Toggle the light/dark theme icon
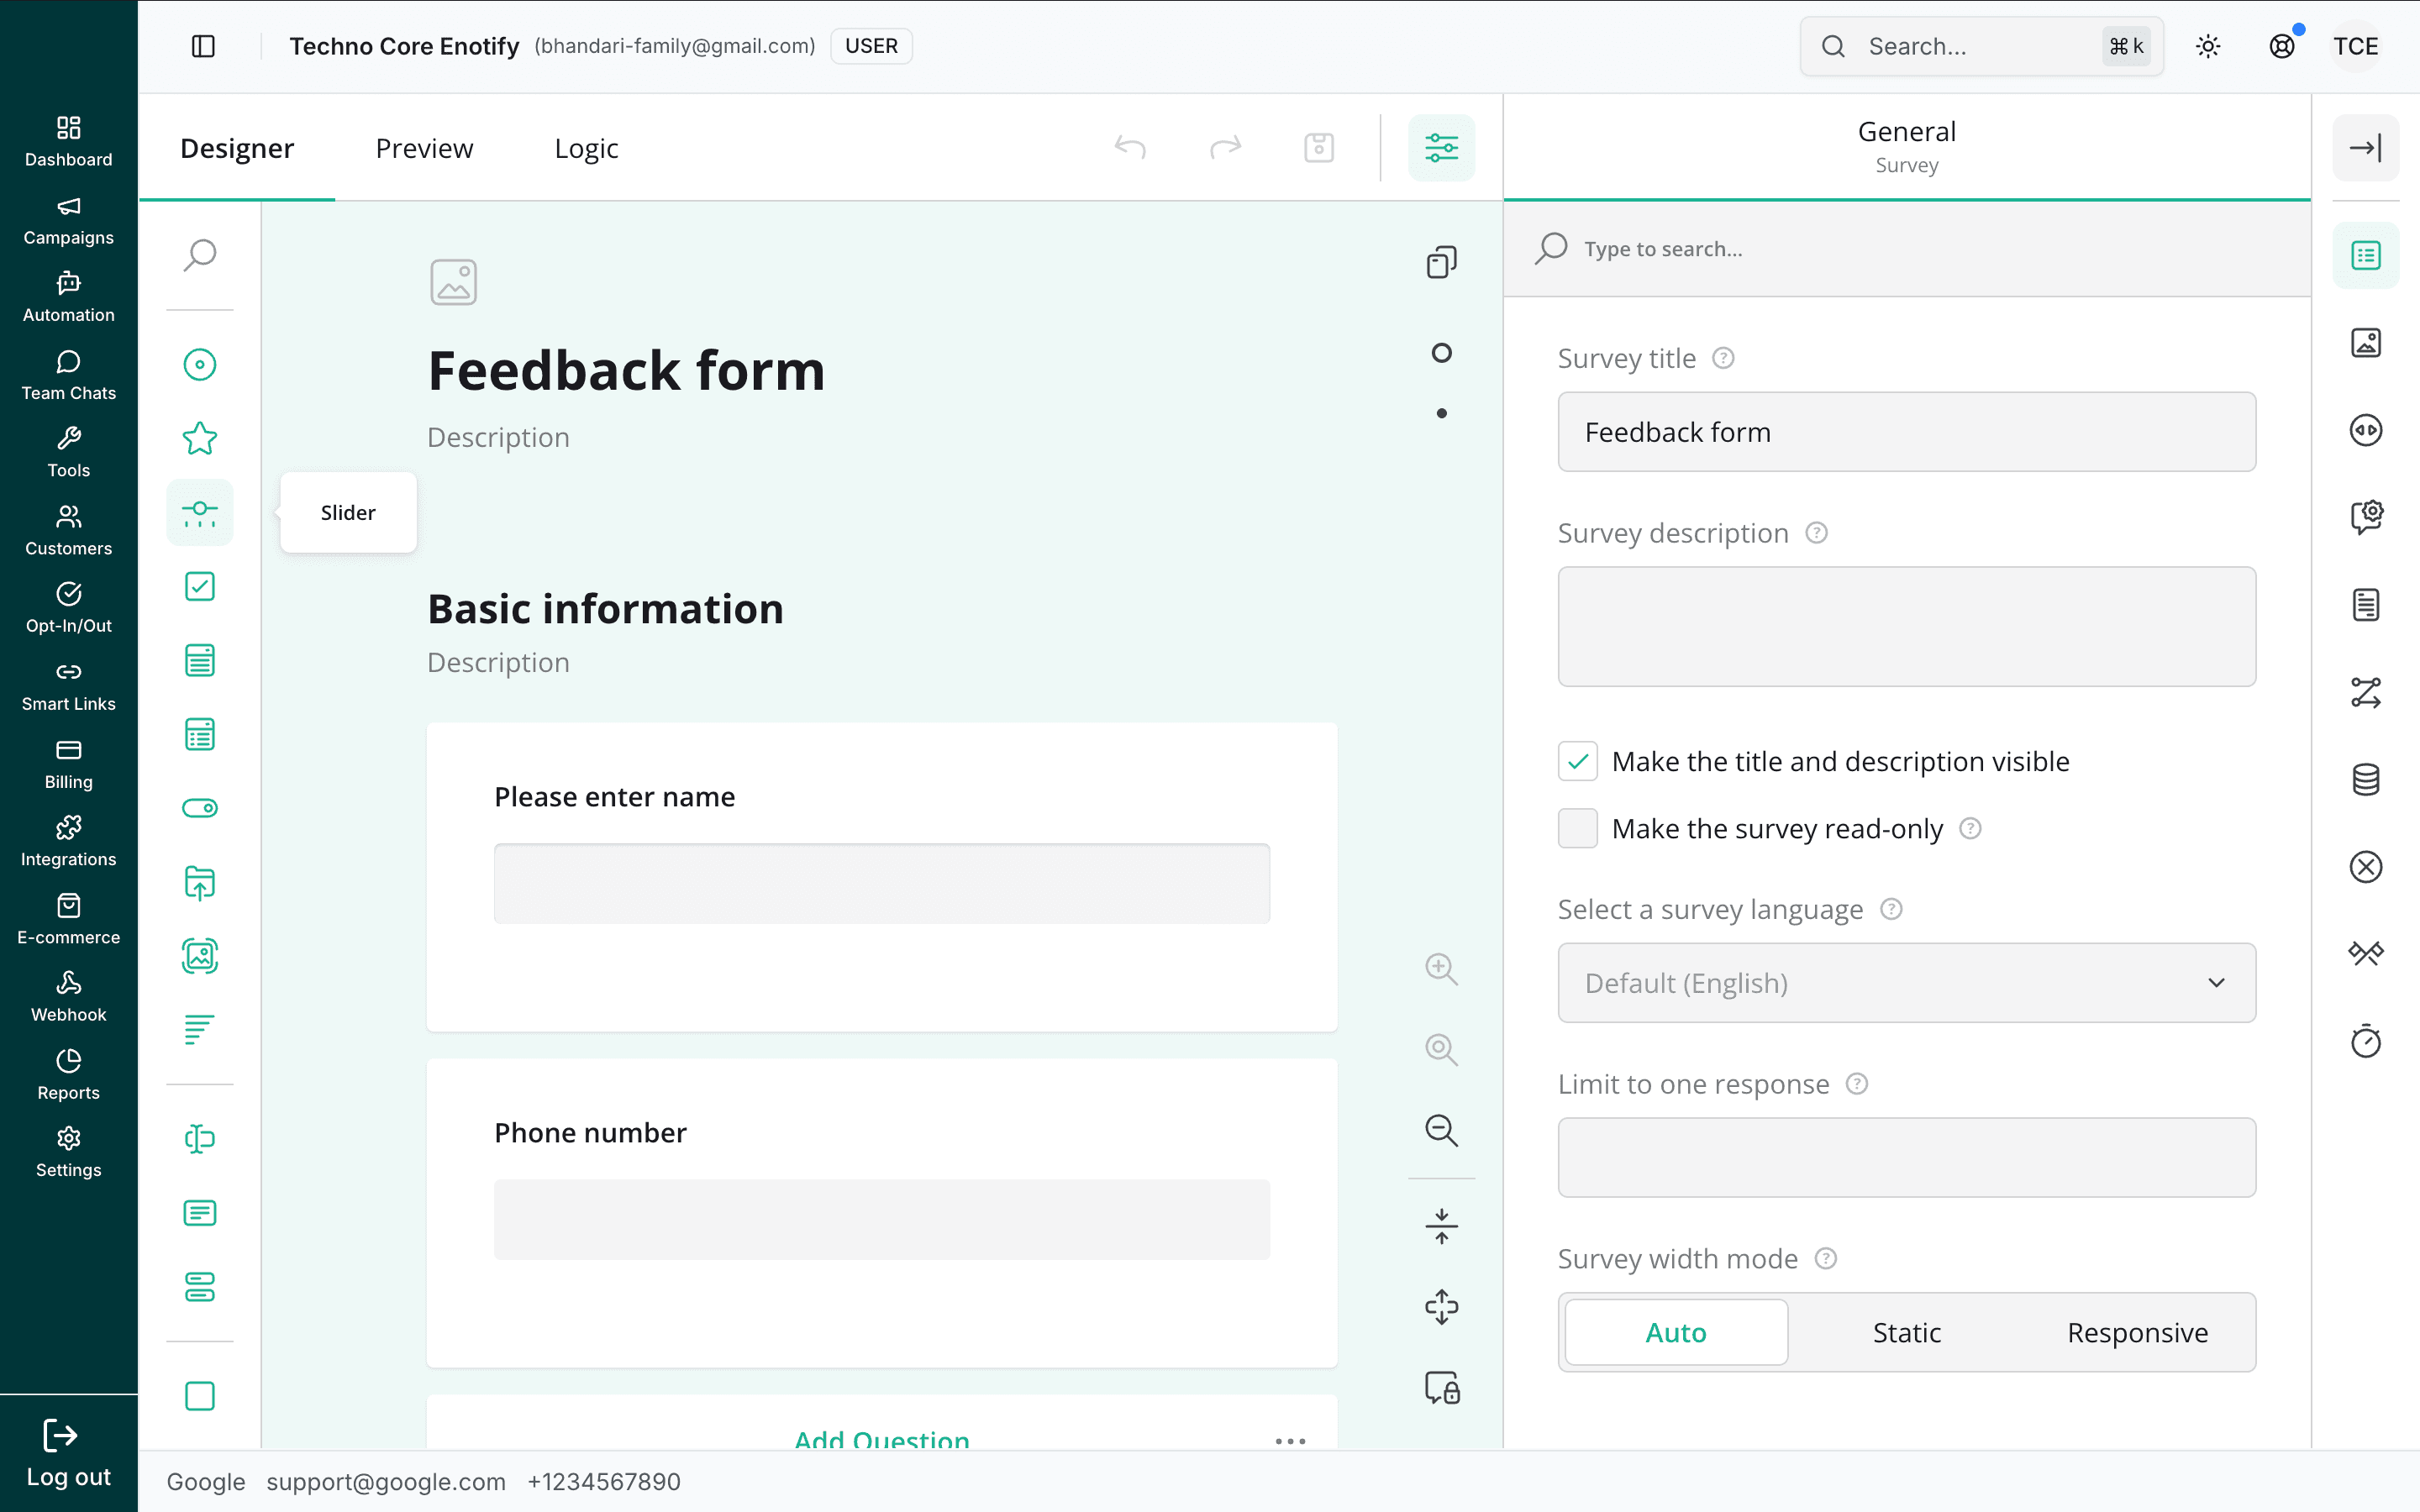The image size is (2420, 1512). pyautogui.click(x=2208, y=46)
